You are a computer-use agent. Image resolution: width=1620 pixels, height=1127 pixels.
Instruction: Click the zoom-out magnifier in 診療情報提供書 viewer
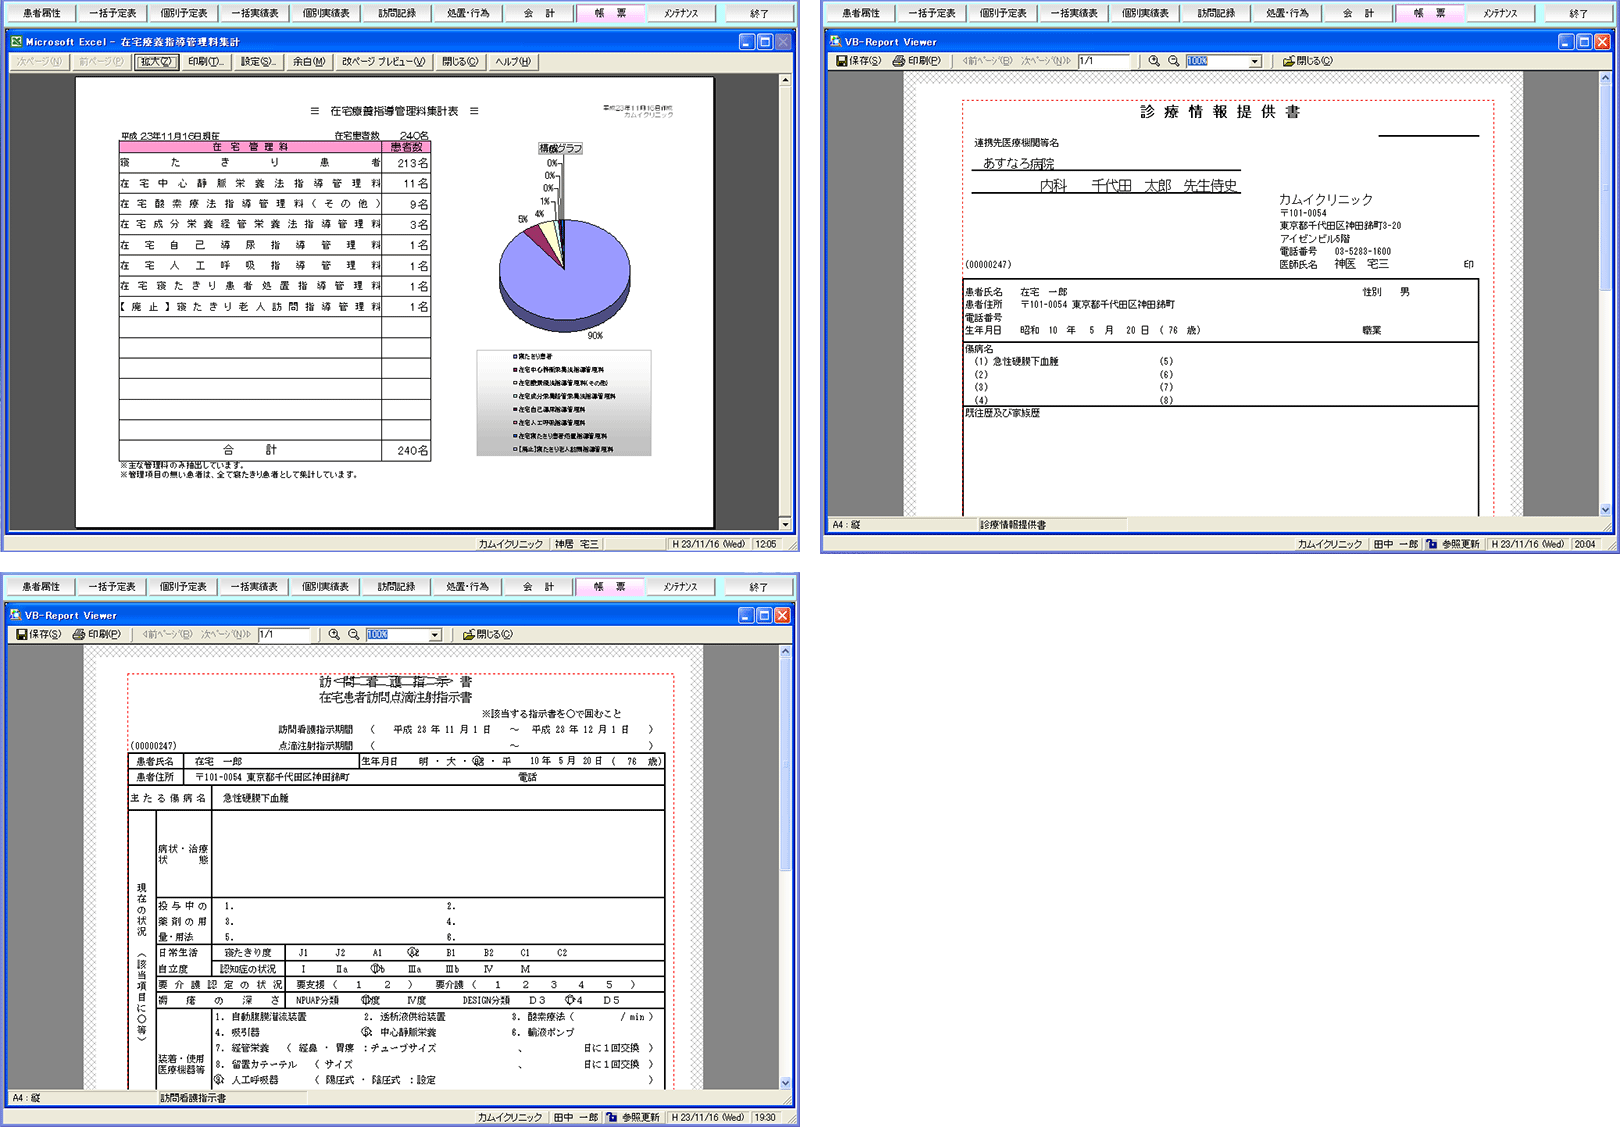pos(1173,61)
